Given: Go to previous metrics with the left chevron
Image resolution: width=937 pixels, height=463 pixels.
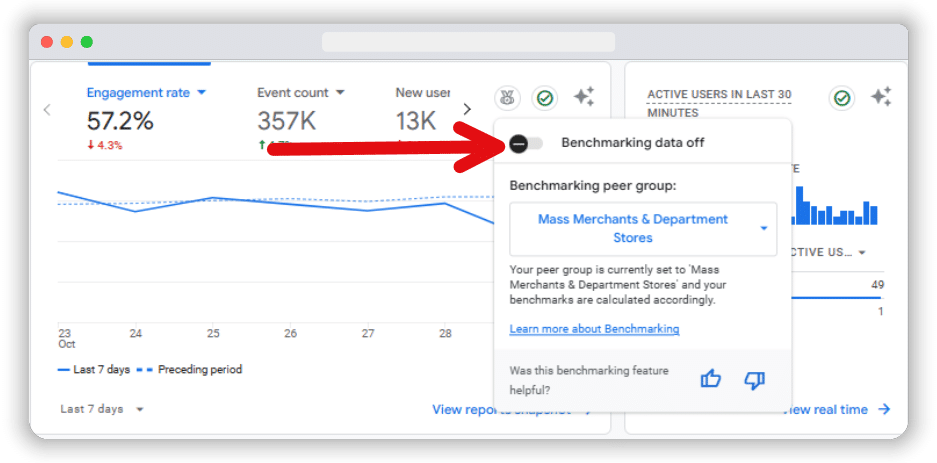Looking at the screenshot, I should point(47,109).
